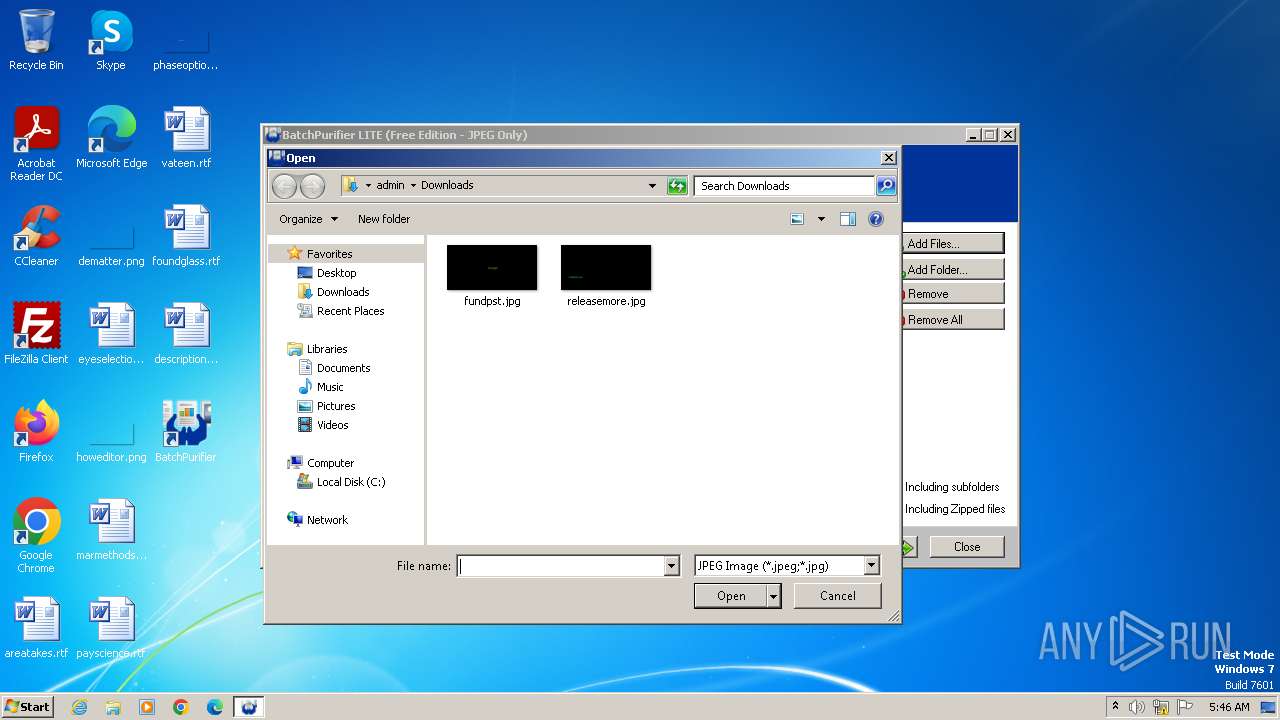The height and width of the screenshot is (720, 1280).
Task: Open FileZilla Client desktop icon
Action: (36, 334)
